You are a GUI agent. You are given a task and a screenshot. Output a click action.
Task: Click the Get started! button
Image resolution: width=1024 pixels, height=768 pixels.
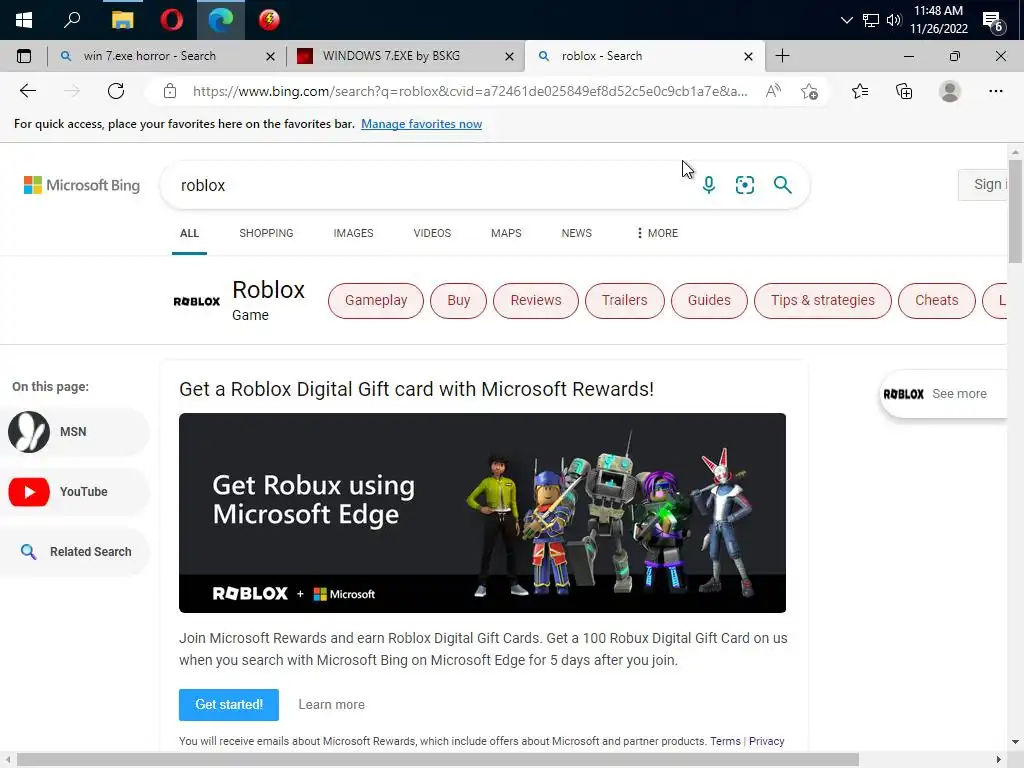pyautogui.click(x=229, y=705)
